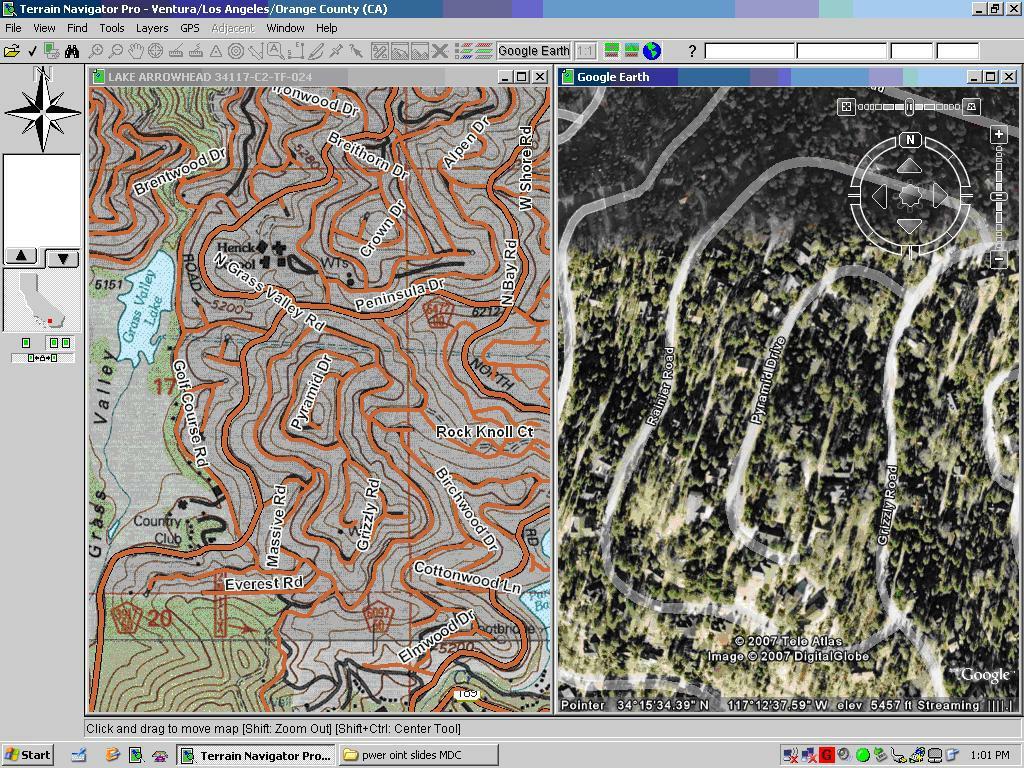Select the hand pan tool
Viewport: 1024px width, 768px height.
[136, 51]
